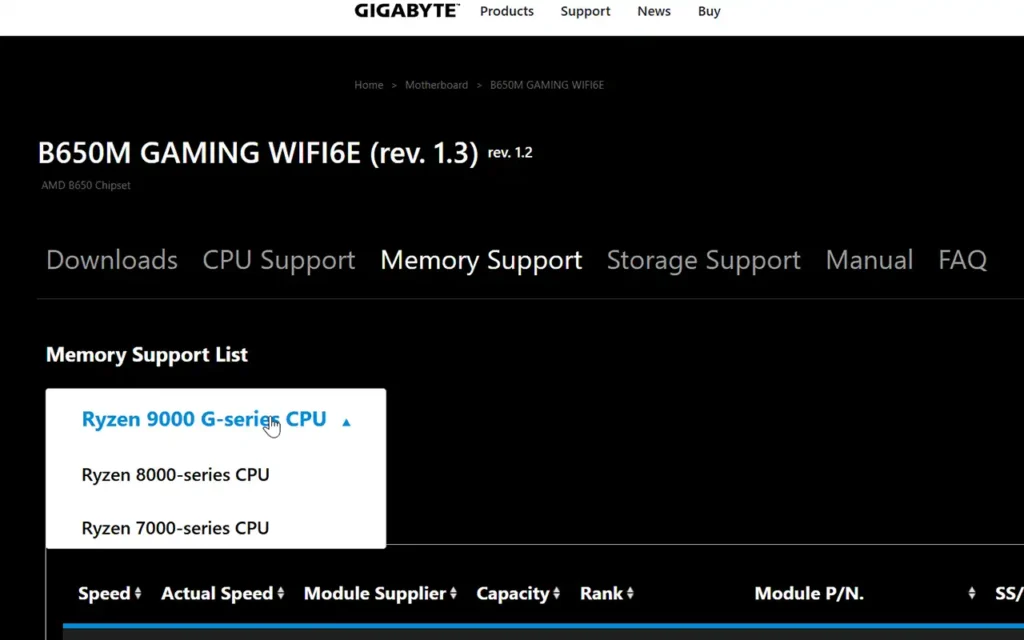Screen dimensions: 1024x640
Task: Sort by Rank column arrows
Action: (630, 593)
